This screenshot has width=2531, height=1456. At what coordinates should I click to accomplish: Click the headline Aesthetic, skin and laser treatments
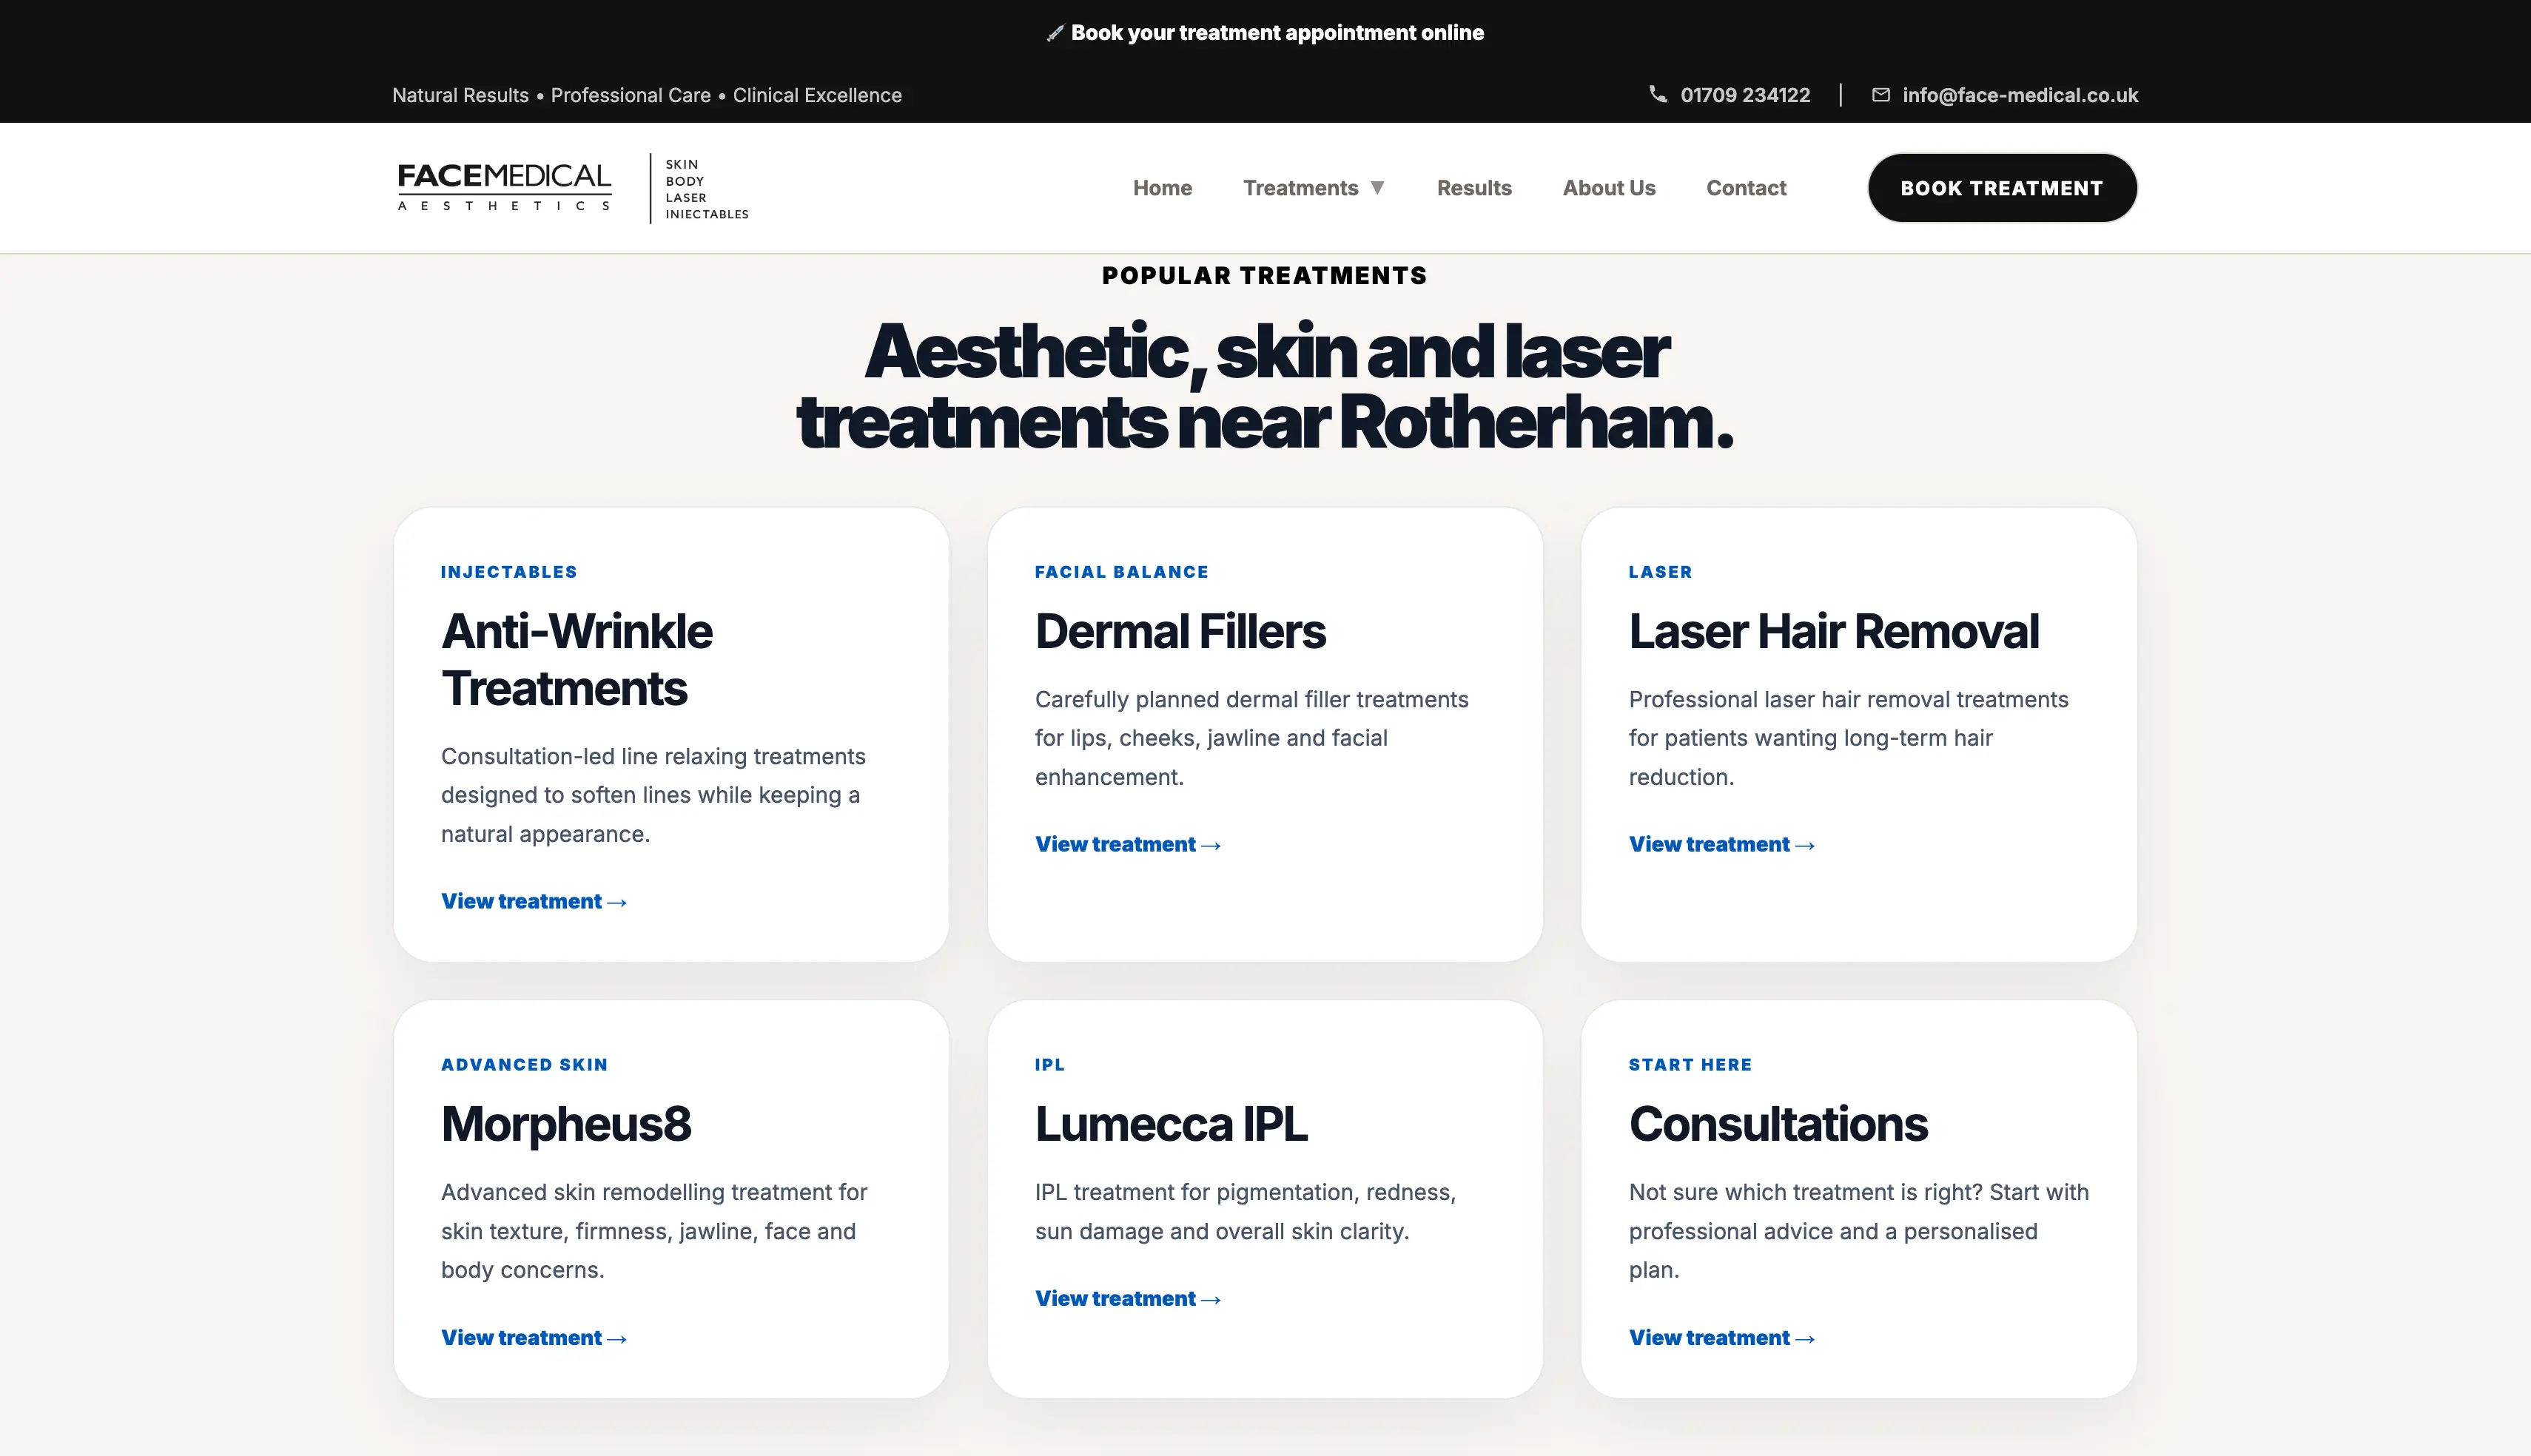pos(1265,387)
